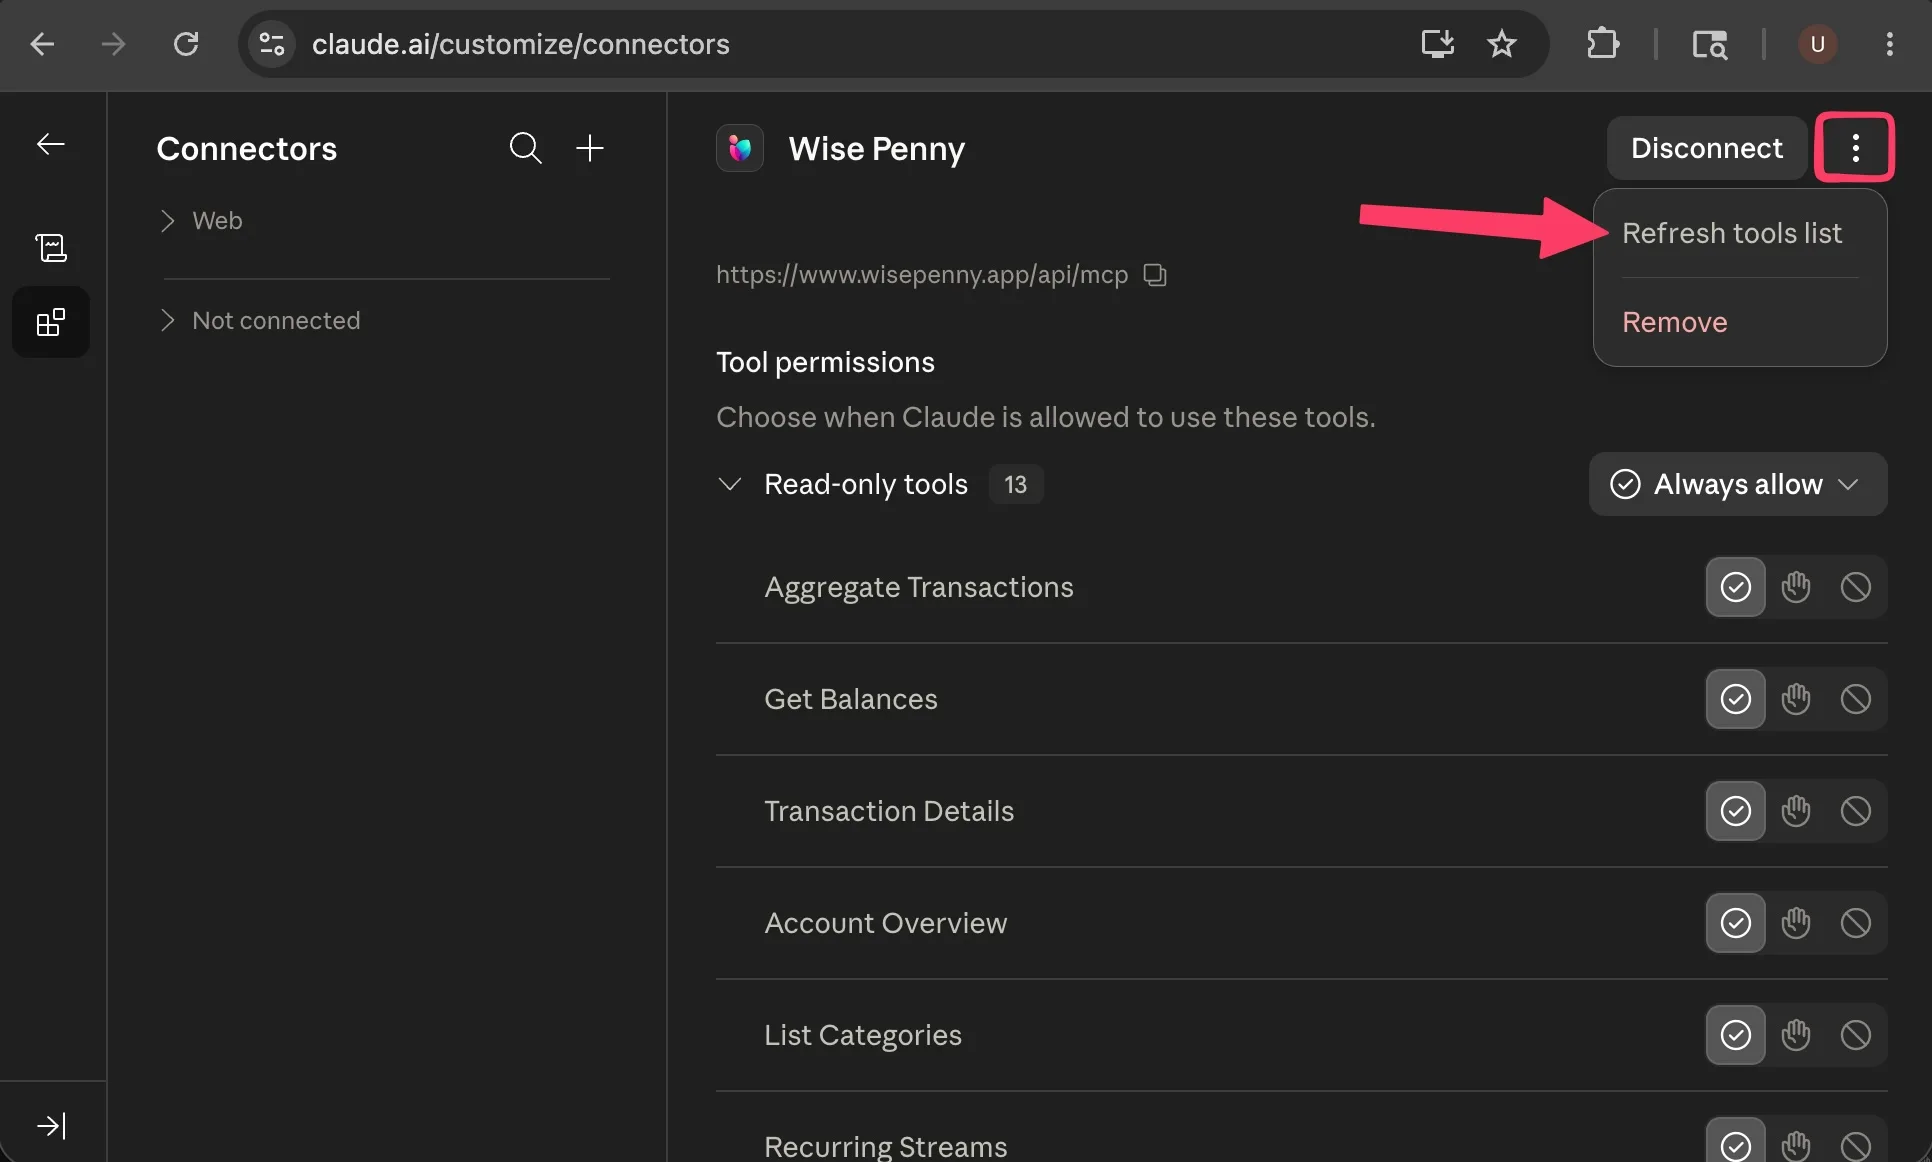The height and width of the screenshot is (1162, 1932).
Task: Click the Wise Penny logo icon
Action: tap(740, 148)
